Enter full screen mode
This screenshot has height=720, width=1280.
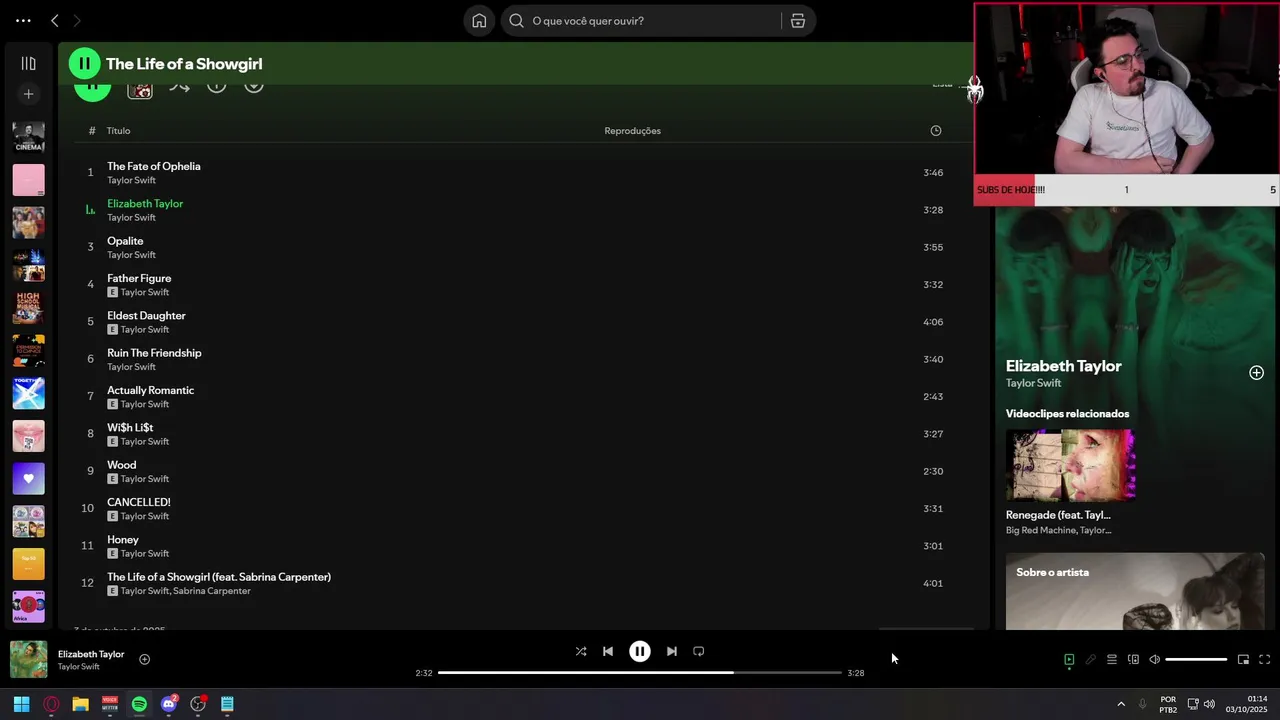[1264, 660]
